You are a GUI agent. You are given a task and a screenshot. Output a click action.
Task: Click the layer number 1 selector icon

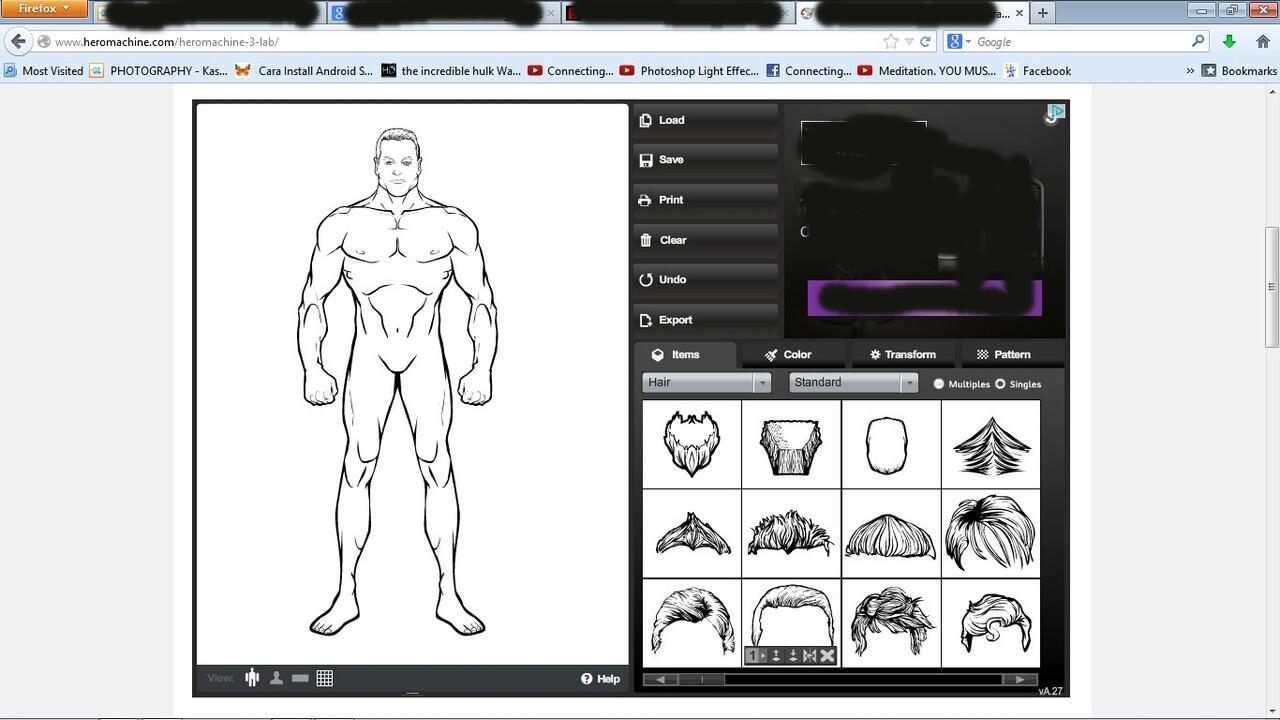[756, 656]
